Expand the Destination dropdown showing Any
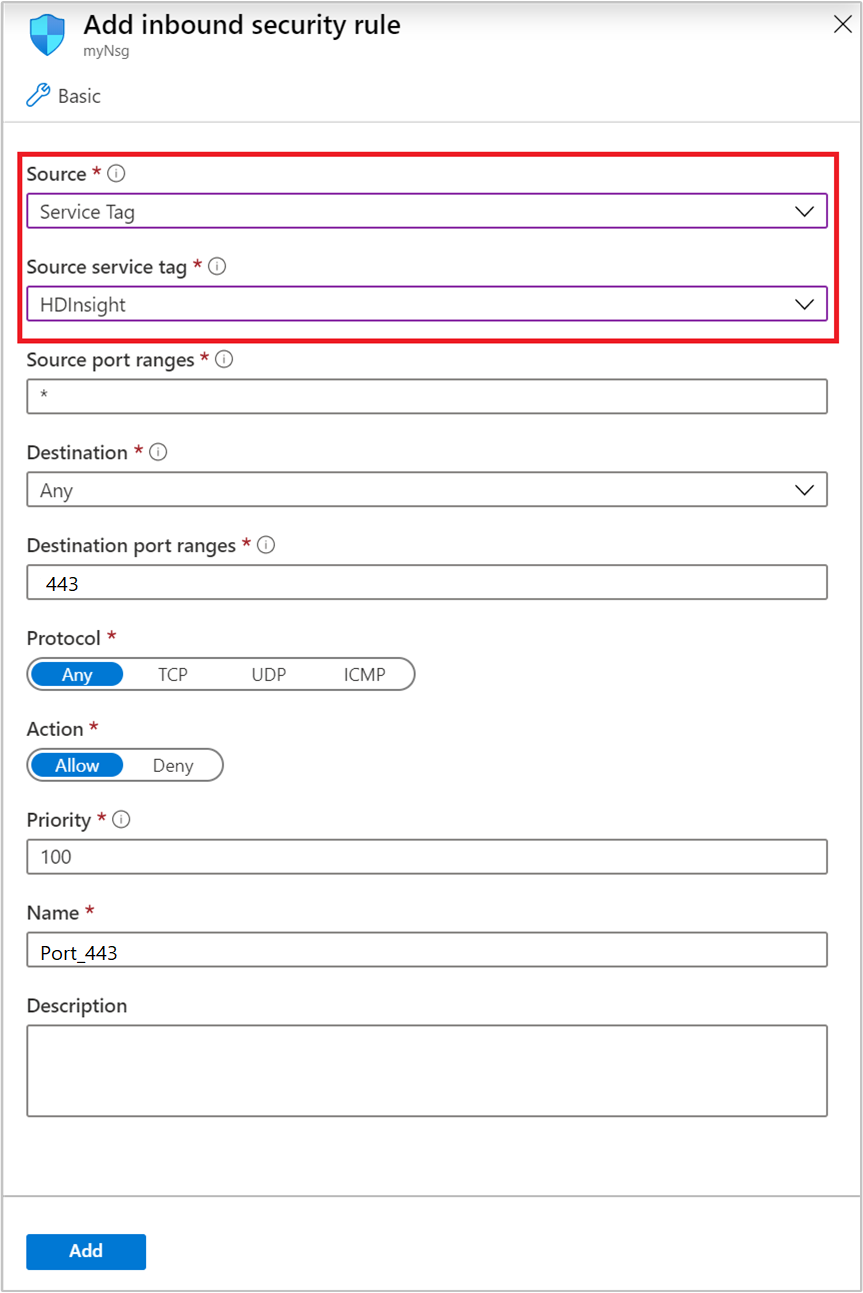 (426, 490)
